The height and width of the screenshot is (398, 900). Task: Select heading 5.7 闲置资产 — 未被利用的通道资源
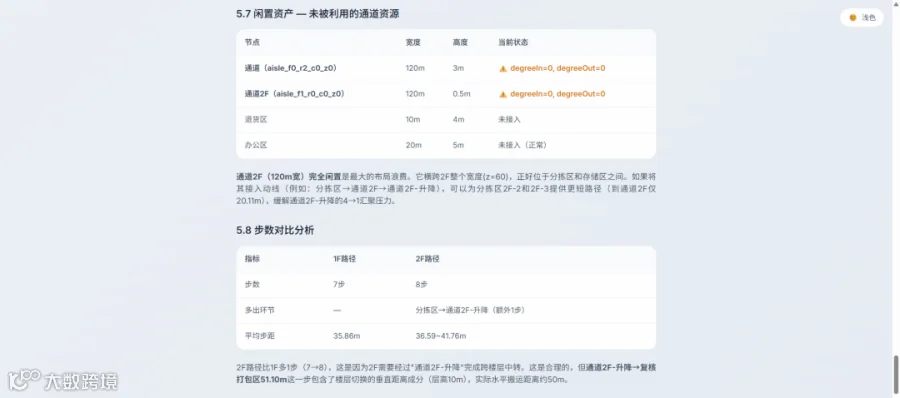318,14
